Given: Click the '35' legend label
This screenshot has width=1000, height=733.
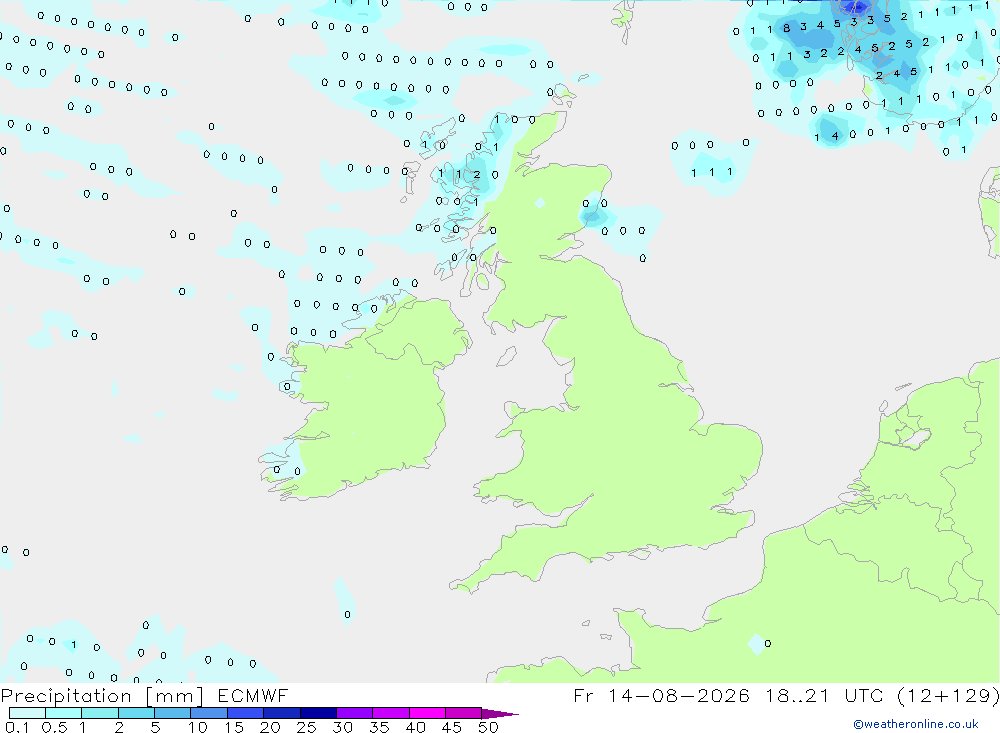Looking at the screenshot, I should [x=379, y=727].
